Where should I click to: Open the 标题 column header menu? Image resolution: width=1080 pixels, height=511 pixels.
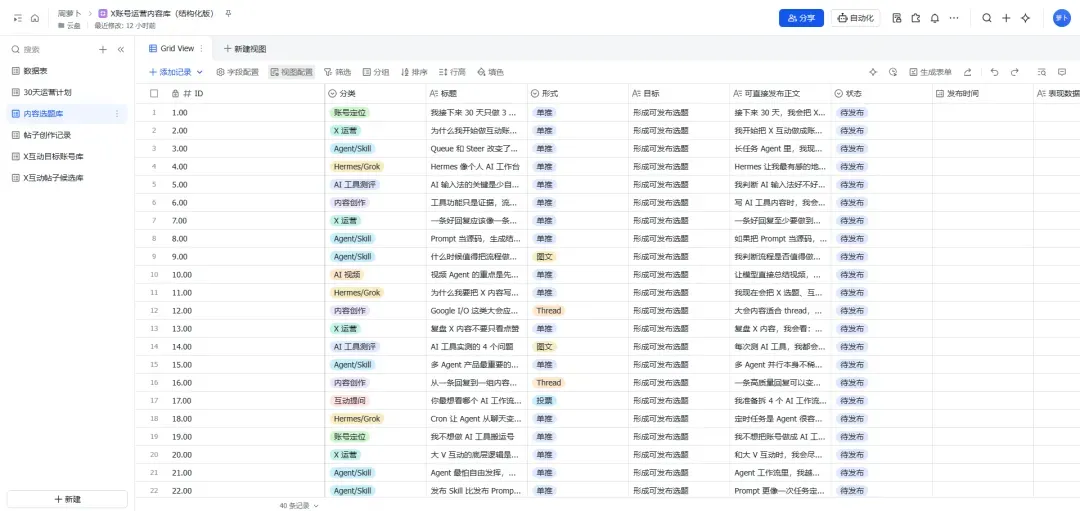pyautogui.click(x=477, y=93)
